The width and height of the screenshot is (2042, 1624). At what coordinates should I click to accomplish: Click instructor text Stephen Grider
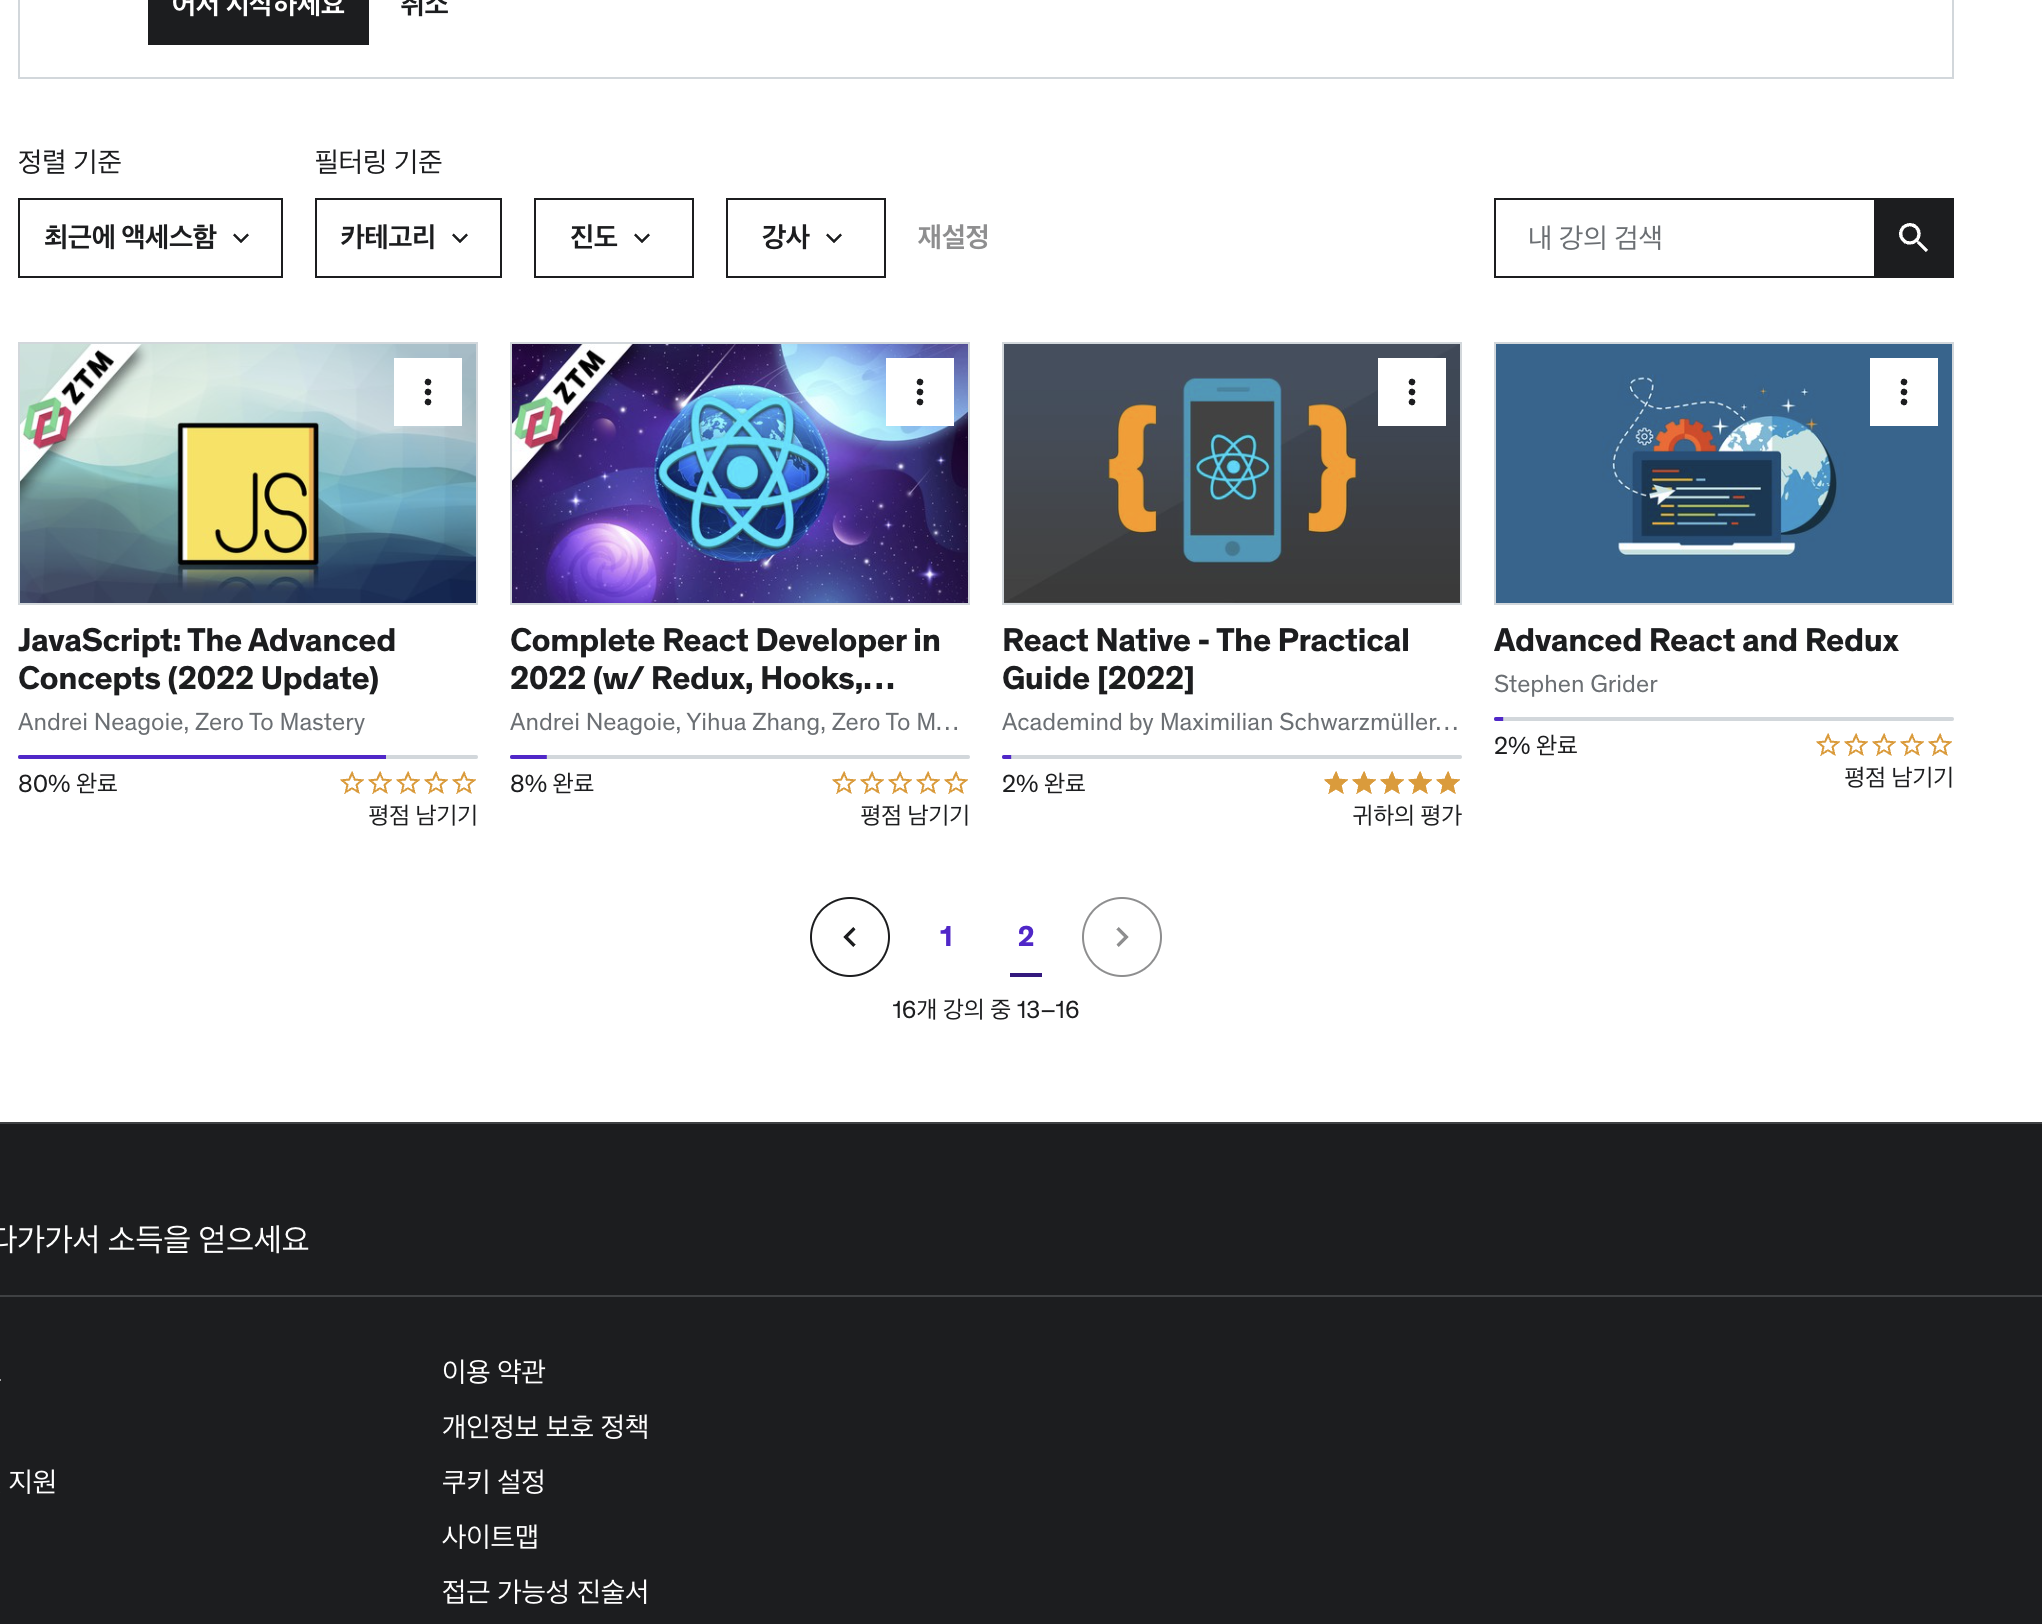[x=1575, y=684]
